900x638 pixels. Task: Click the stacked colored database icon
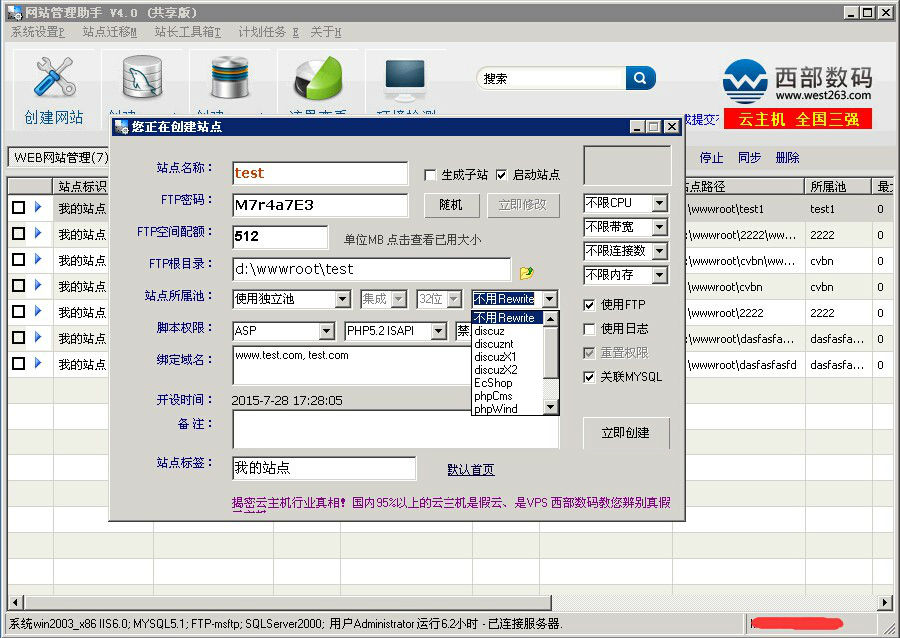(230, 76)
